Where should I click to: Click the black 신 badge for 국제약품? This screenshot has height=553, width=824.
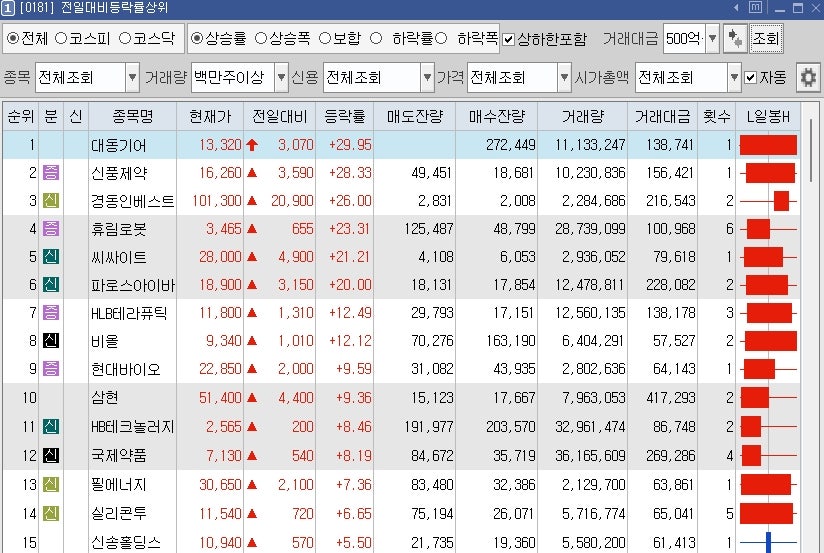click(x=51, y=455)
